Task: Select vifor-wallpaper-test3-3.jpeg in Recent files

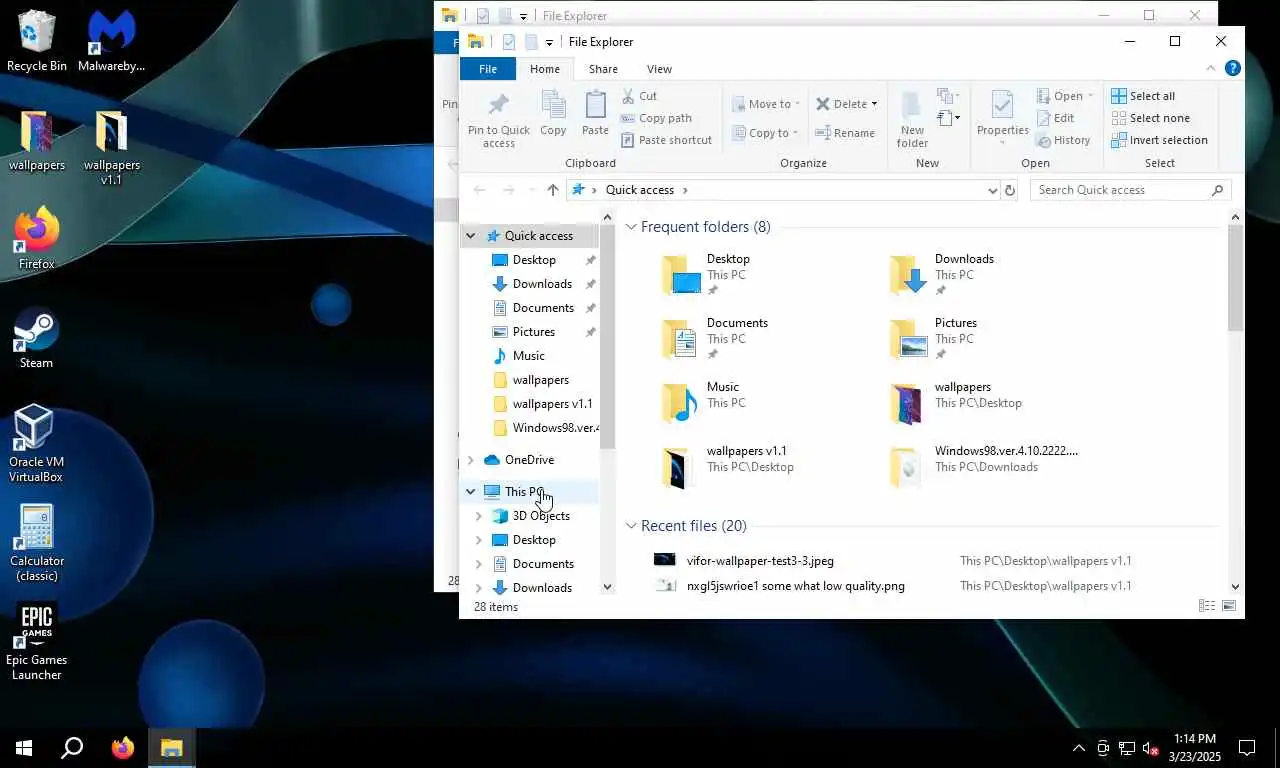Action: coord(760,561)
